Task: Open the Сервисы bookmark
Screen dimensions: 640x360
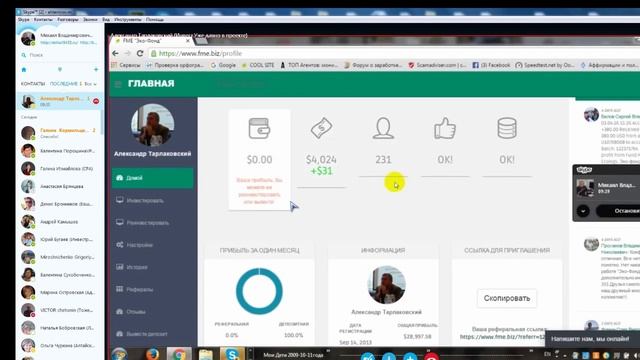Action: point(126,65)
